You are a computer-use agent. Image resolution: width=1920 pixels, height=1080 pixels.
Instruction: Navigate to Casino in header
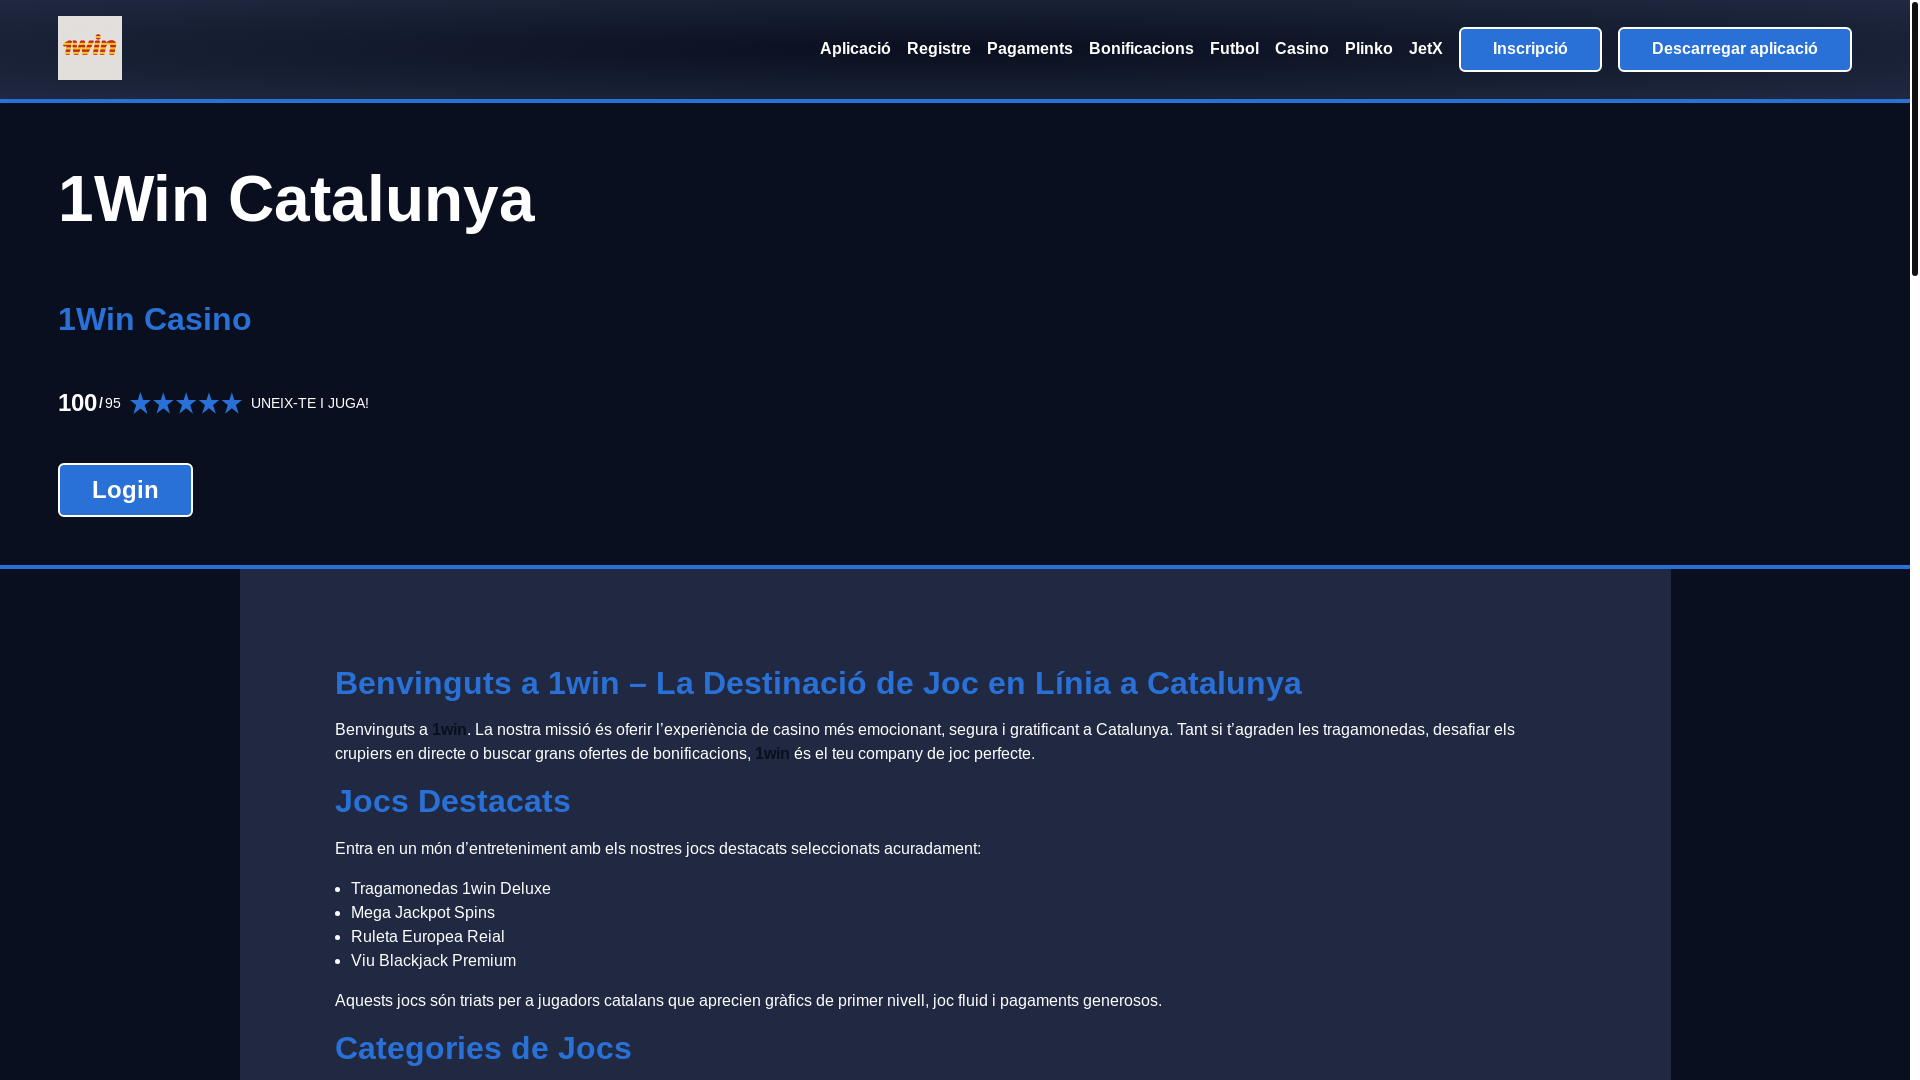click(1302, 49)
